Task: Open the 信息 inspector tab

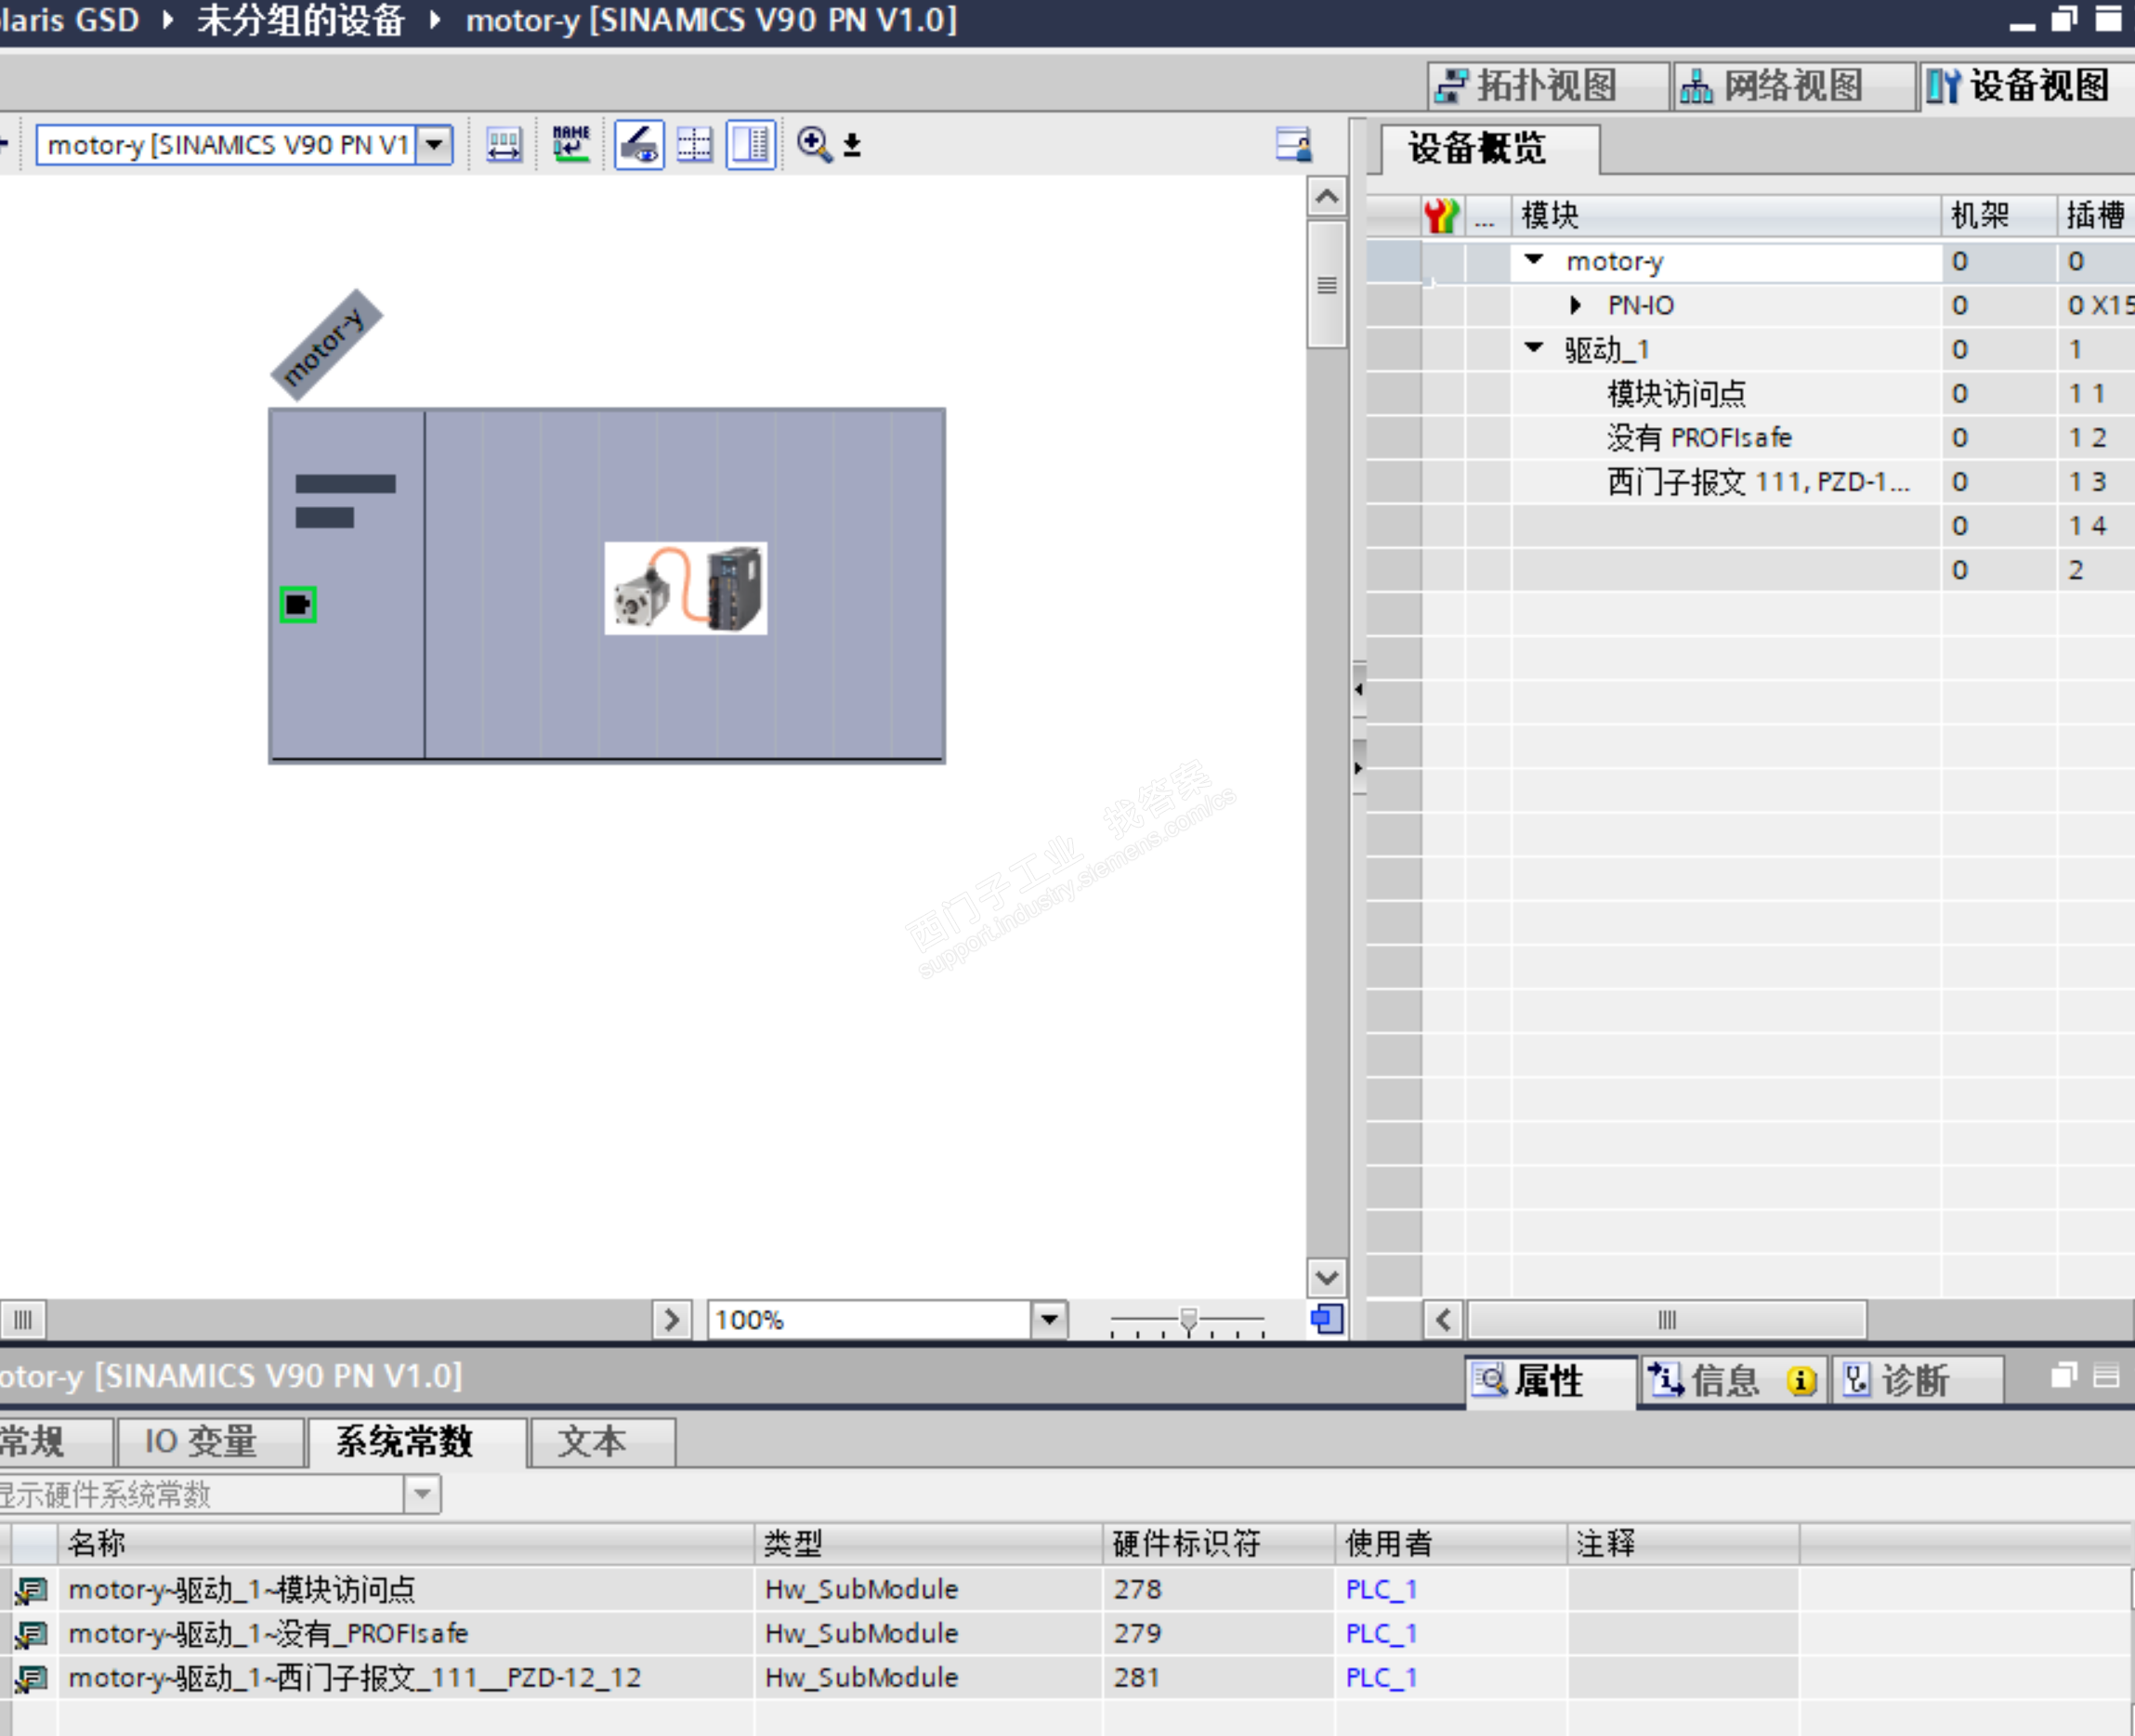Action: 1723,1381
